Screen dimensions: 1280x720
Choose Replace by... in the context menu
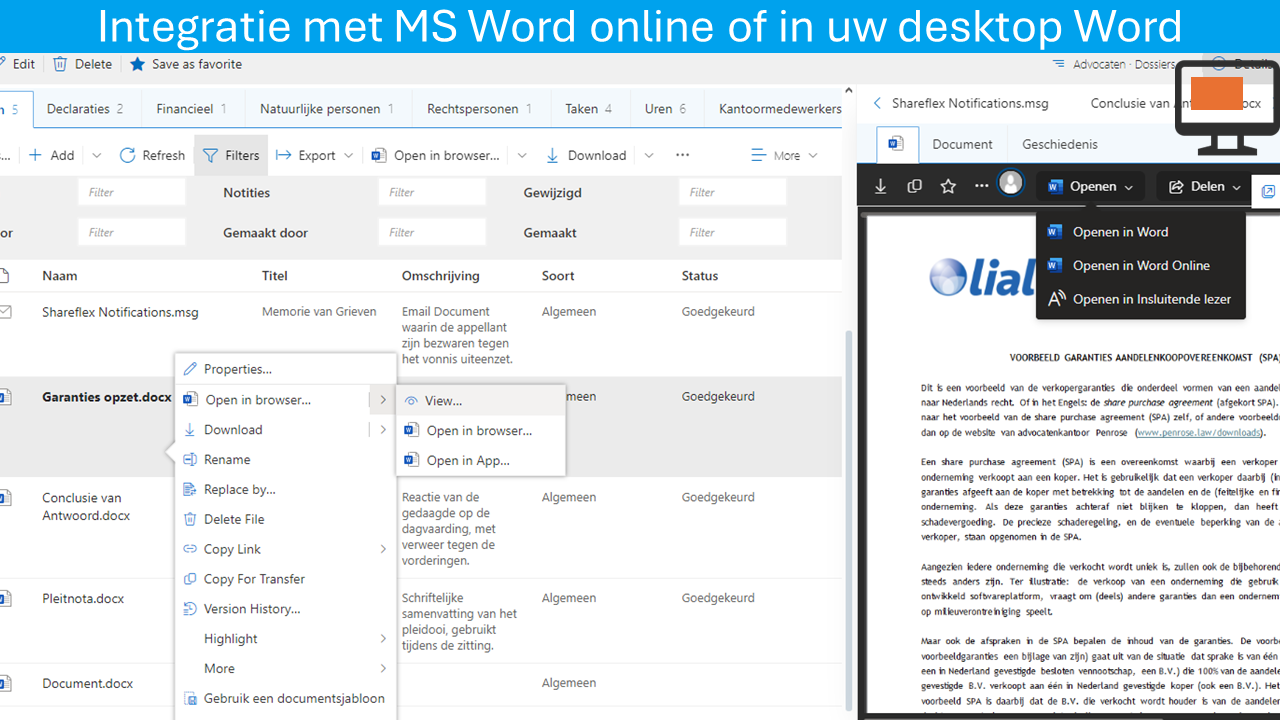point(286,489)
